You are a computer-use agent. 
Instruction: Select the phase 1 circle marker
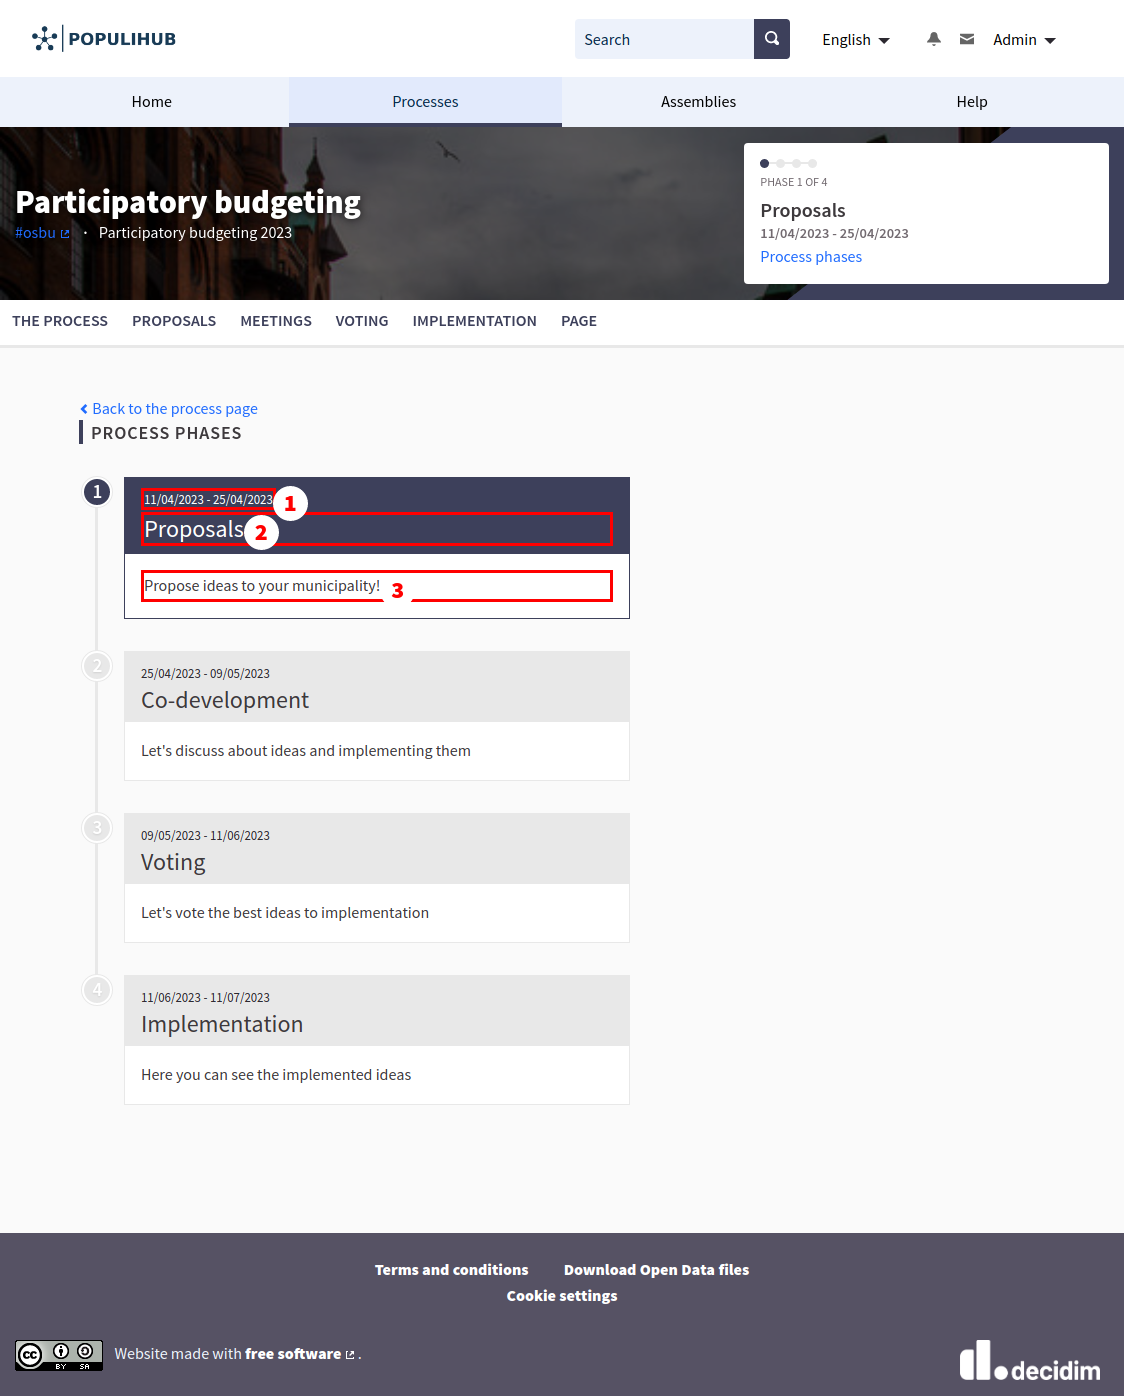click(x=97, y=492)
